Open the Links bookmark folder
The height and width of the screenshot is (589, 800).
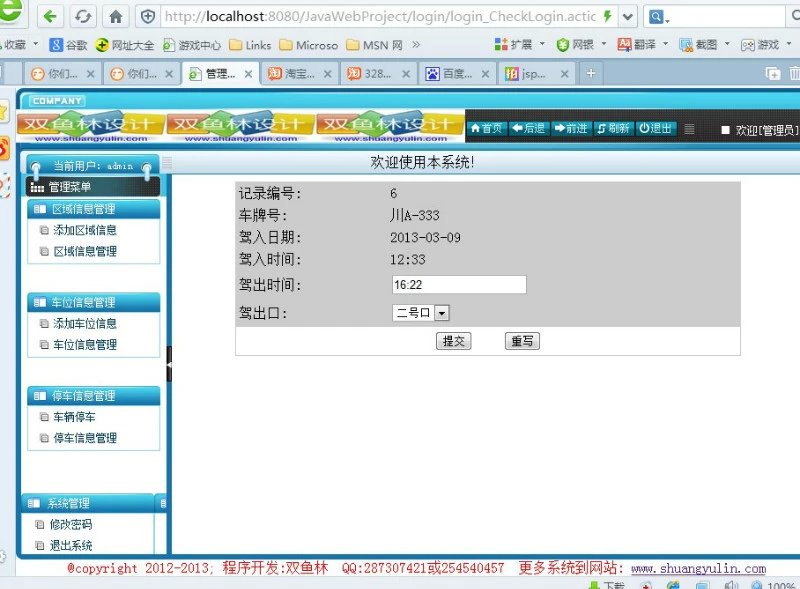click(250, 45)
